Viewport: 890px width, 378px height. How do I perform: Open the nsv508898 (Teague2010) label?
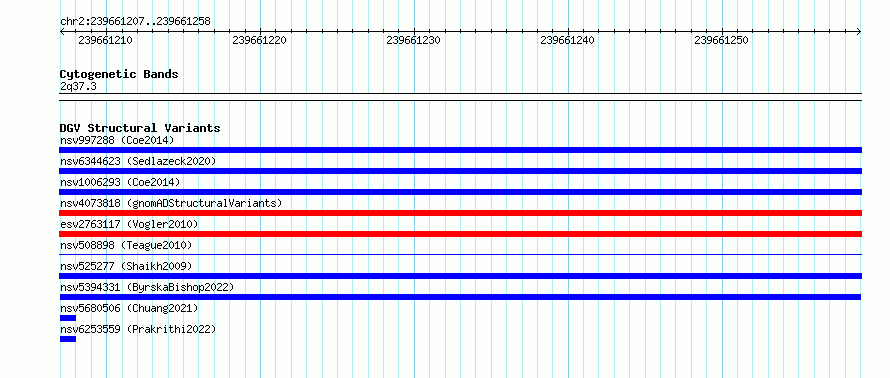(126, 245)
